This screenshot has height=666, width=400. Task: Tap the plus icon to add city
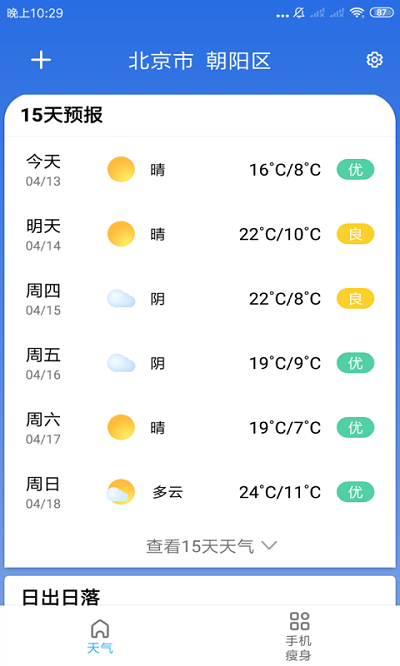point(41,60)
